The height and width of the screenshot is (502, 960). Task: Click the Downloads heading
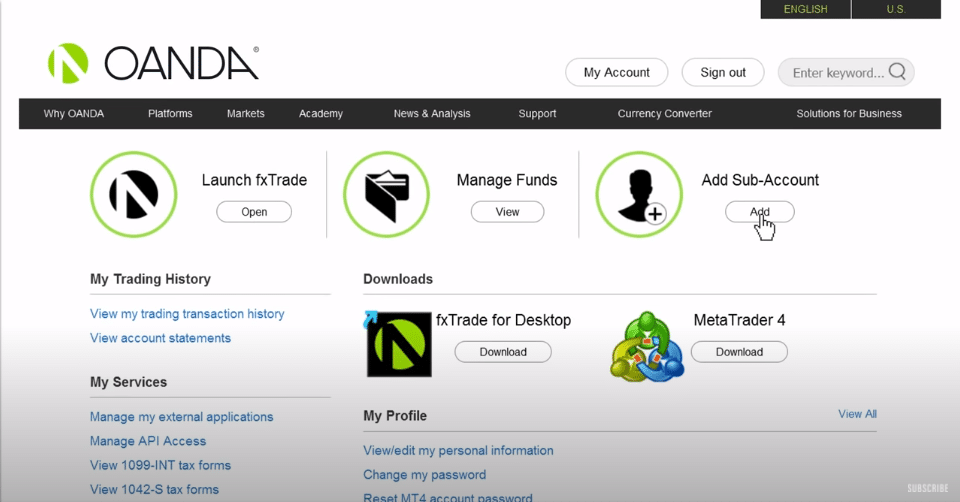tap(398, 279)
